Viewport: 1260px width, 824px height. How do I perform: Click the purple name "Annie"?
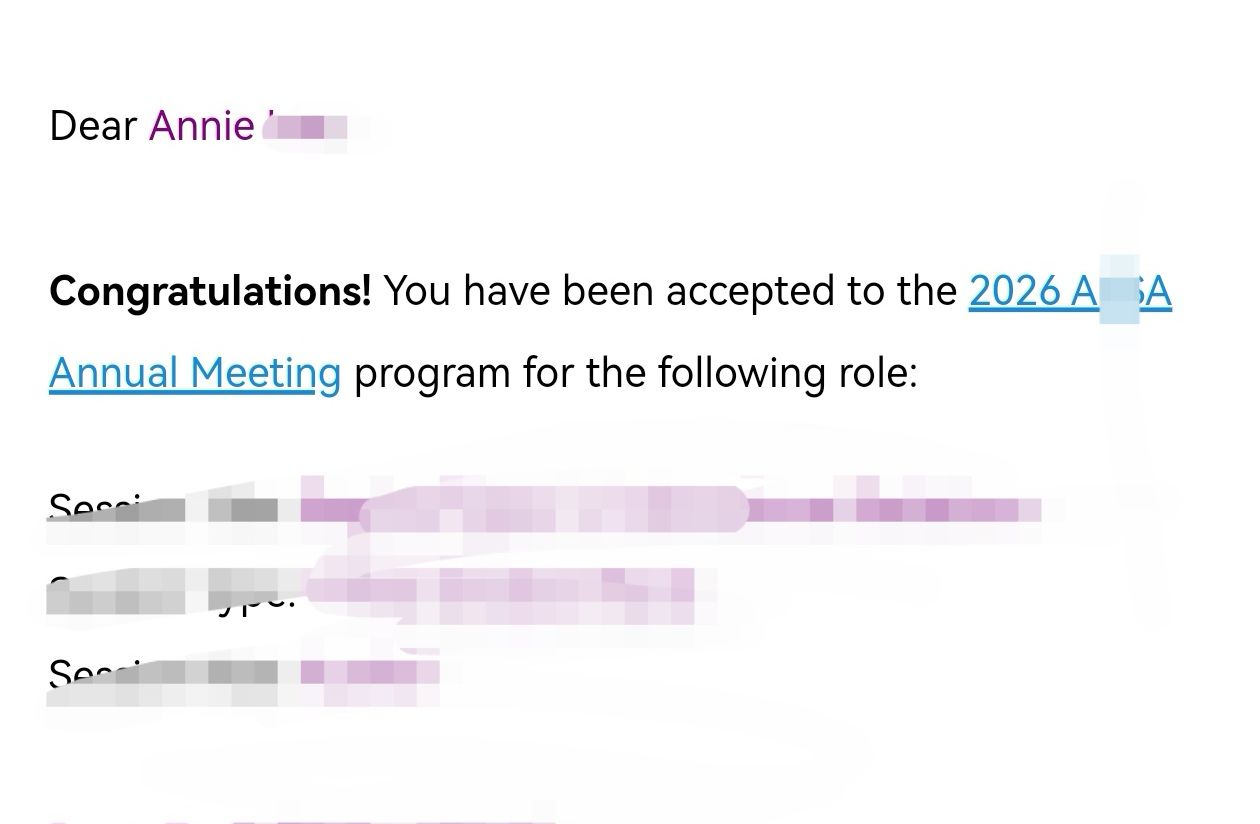coord(201,126)
